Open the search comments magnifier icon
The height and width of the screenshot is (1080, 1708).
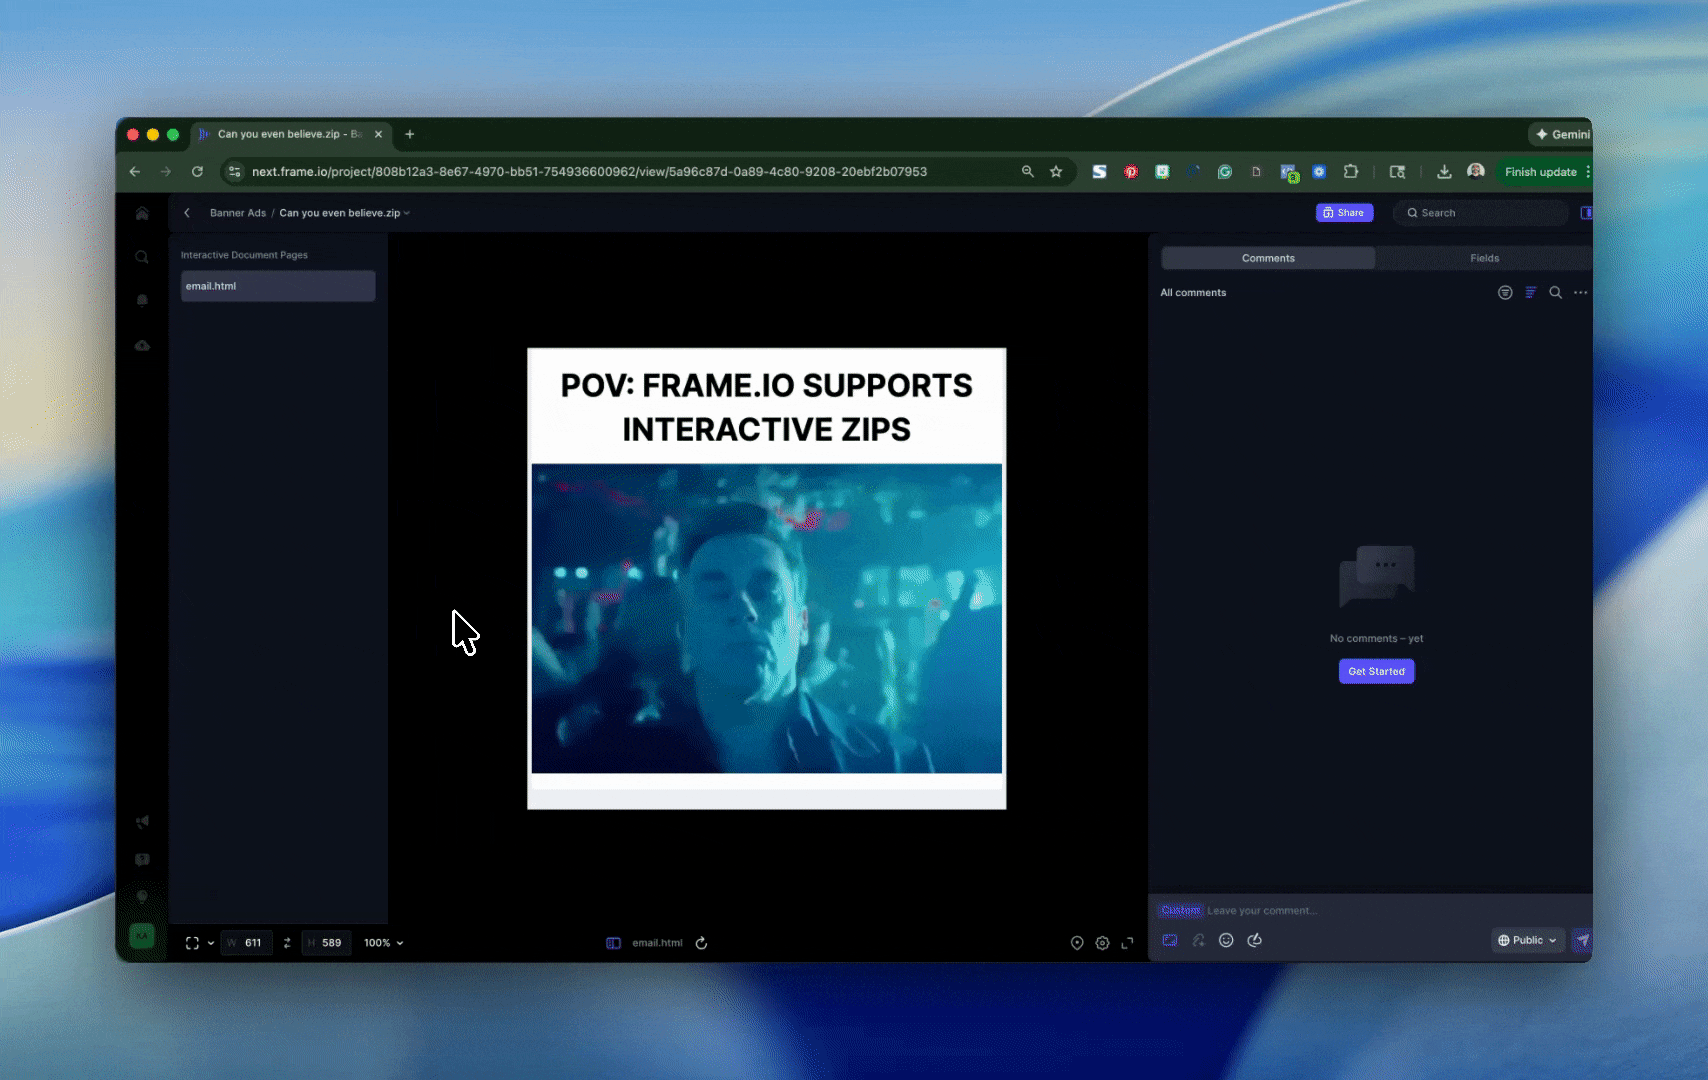[1556, 292]
